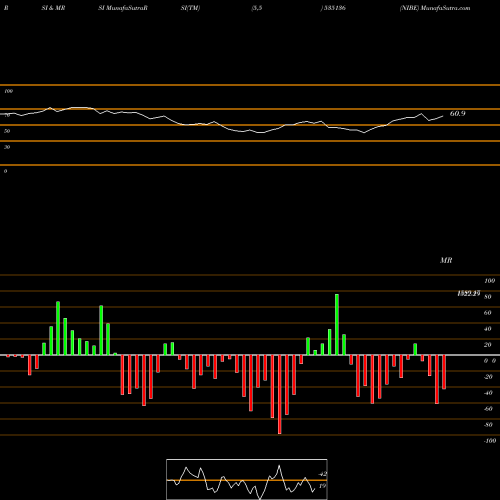
Task: Click the SI & MR header text
Action: point(53,8)
